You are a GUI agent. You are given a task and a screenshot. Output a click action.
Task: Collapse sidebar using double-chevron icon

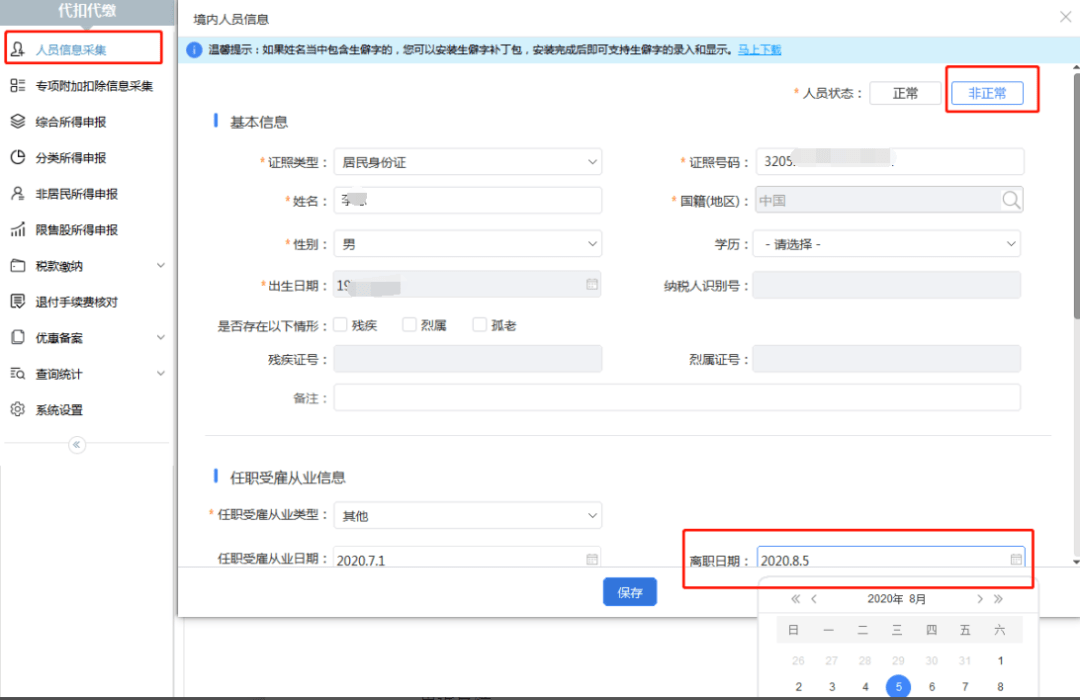click(77, 445)
